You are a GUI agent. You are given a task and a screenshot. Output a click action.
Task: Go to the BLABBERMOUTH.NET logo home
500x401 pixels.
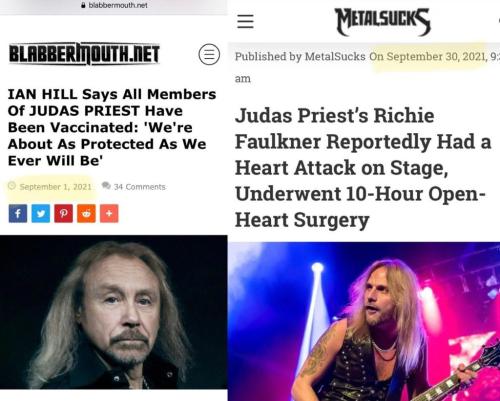point(84,54)
